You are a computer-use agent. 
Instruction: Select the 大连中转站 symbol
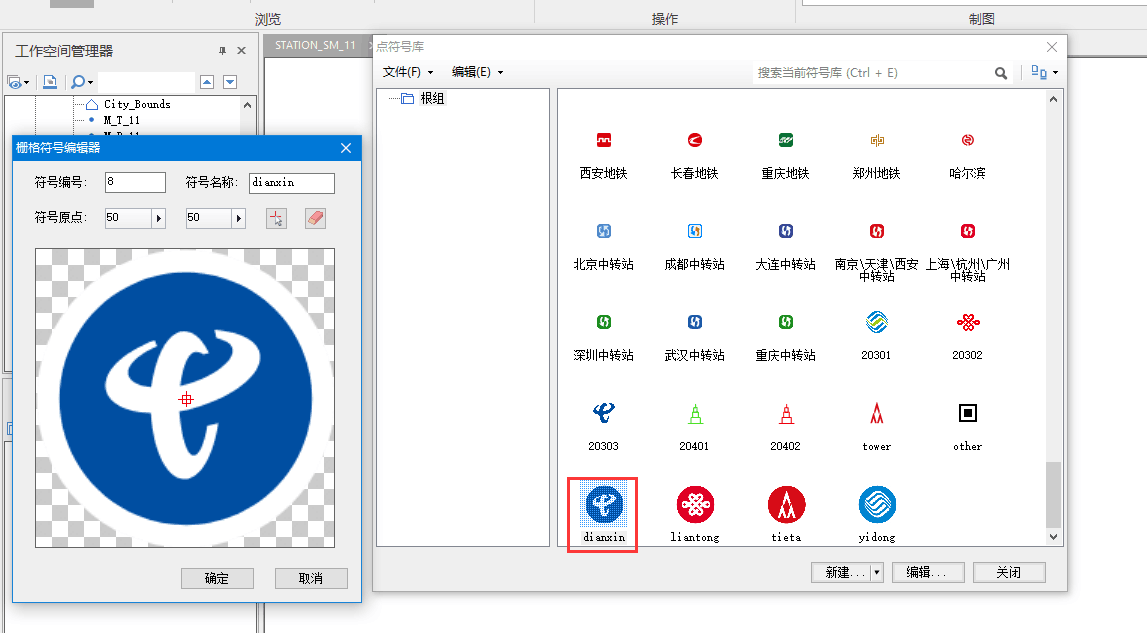click(x=786, y=231)
